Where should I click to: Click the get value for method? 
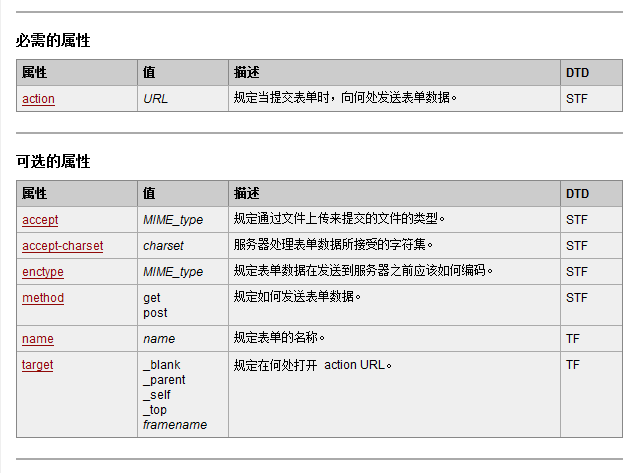coord(152,298)
